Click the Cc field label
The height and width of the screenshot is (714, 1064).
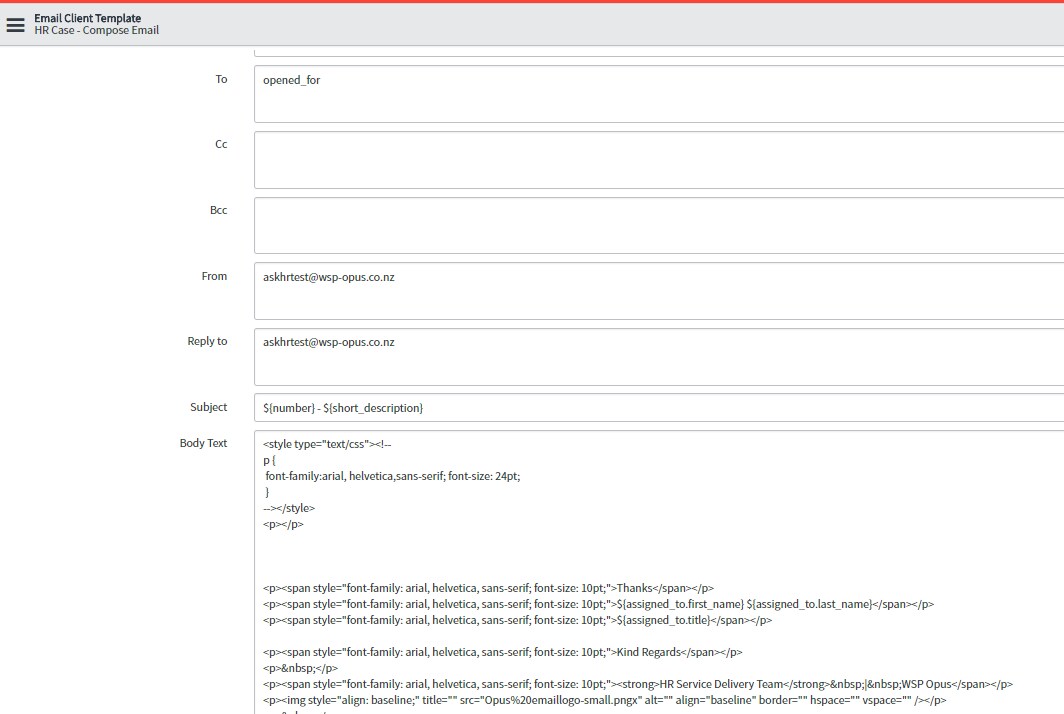[x=221, y=145]
